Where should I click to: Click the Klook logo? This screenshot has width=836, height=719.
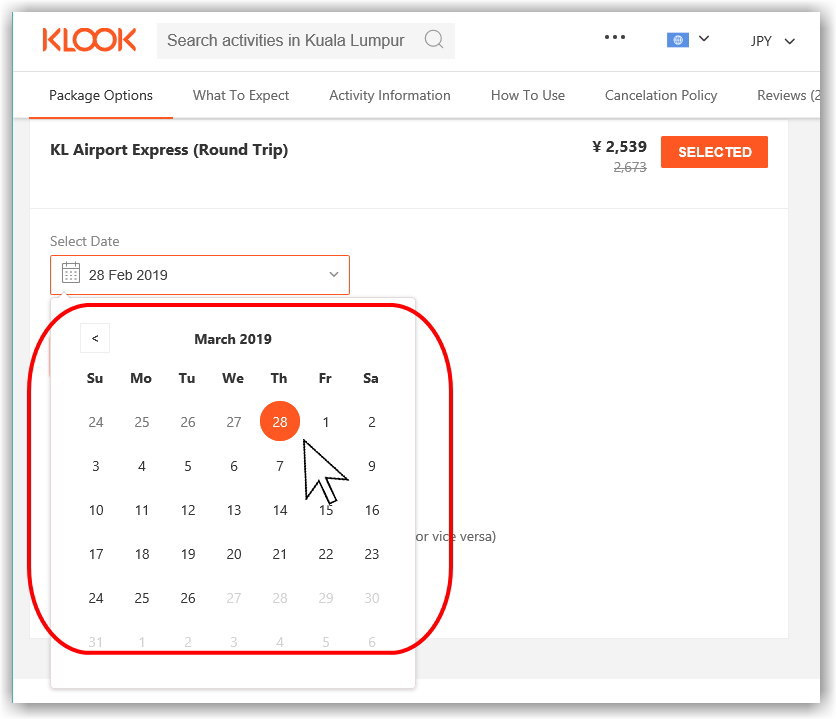pyautogui.click(x=89, y=41)
